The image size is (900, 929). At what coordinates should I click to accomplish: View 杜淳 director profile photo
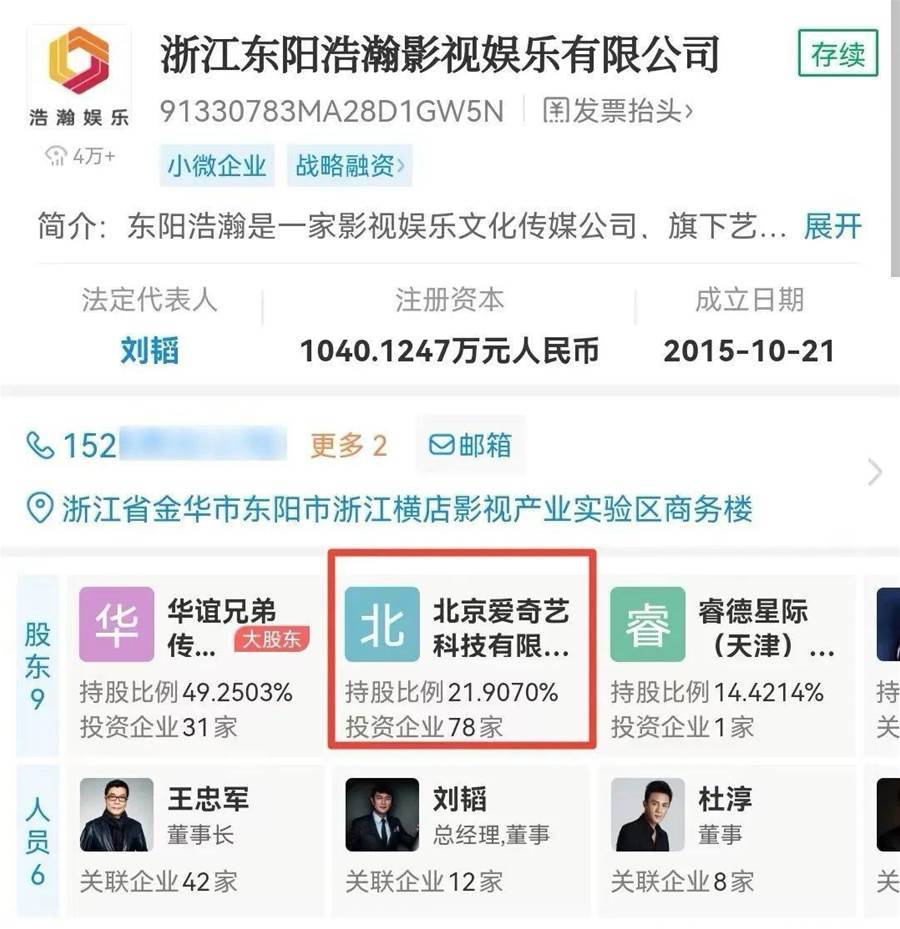tap(648, 815)
